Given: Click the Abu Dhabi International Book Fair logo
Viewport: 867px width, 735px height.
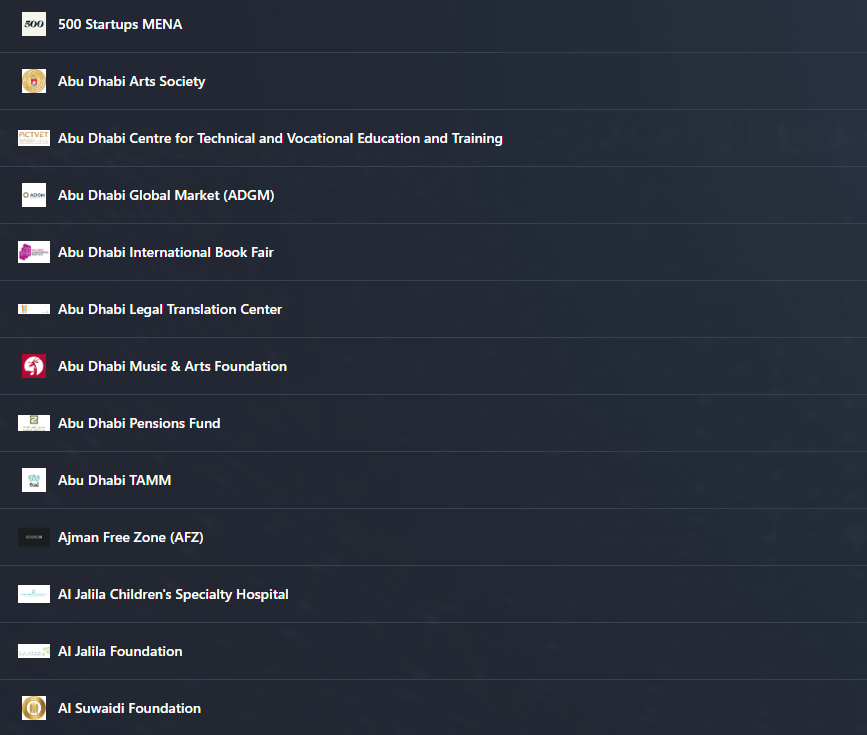Looking at the screenshot, I should pyautogui.click(x=34, y=252).
